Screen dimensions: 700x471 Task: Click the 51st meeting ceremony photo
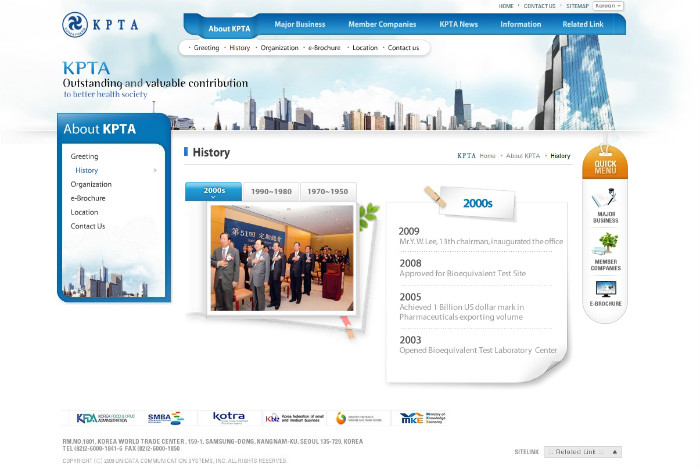tap(282, 258)
